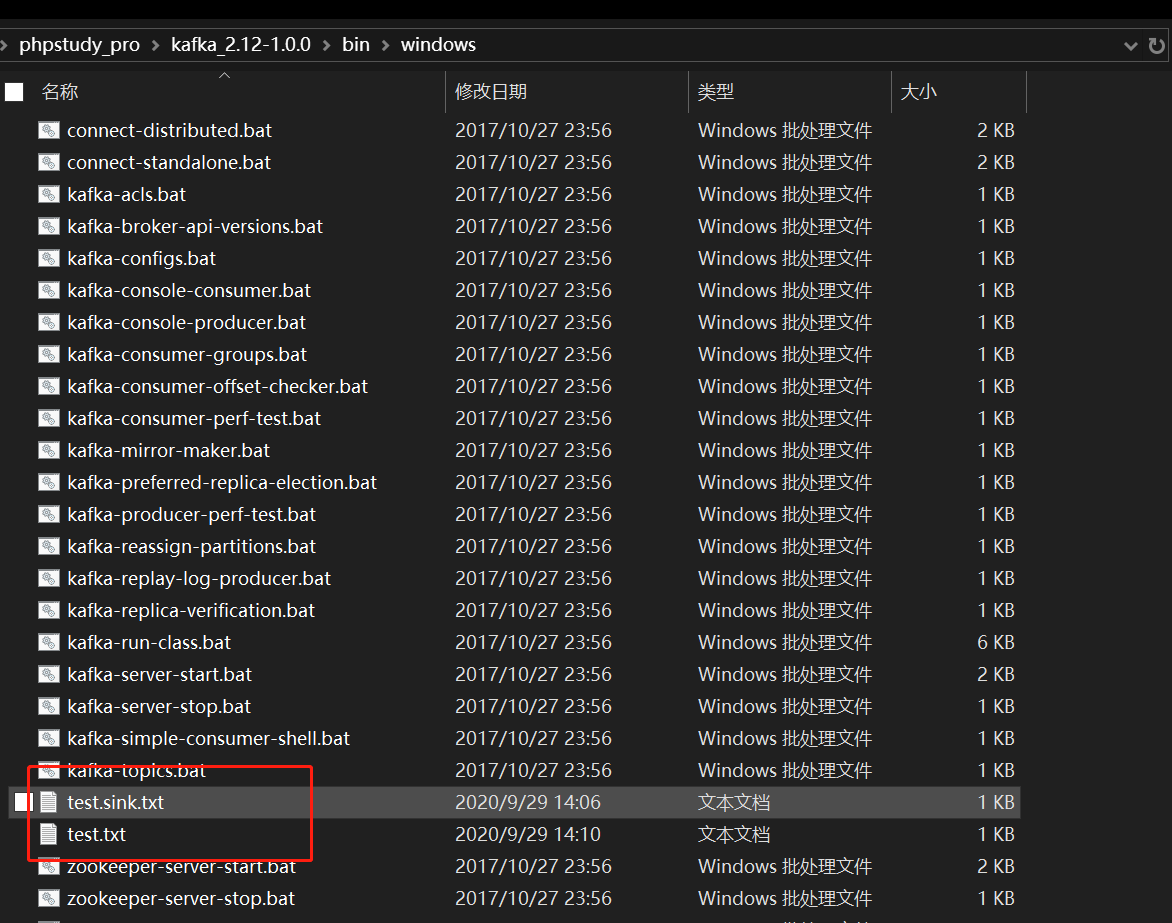Image resolution: width=1172 pixels, height=923 pixels.
Task: Select the test.txt file name
Action: [x=96, y=835]
